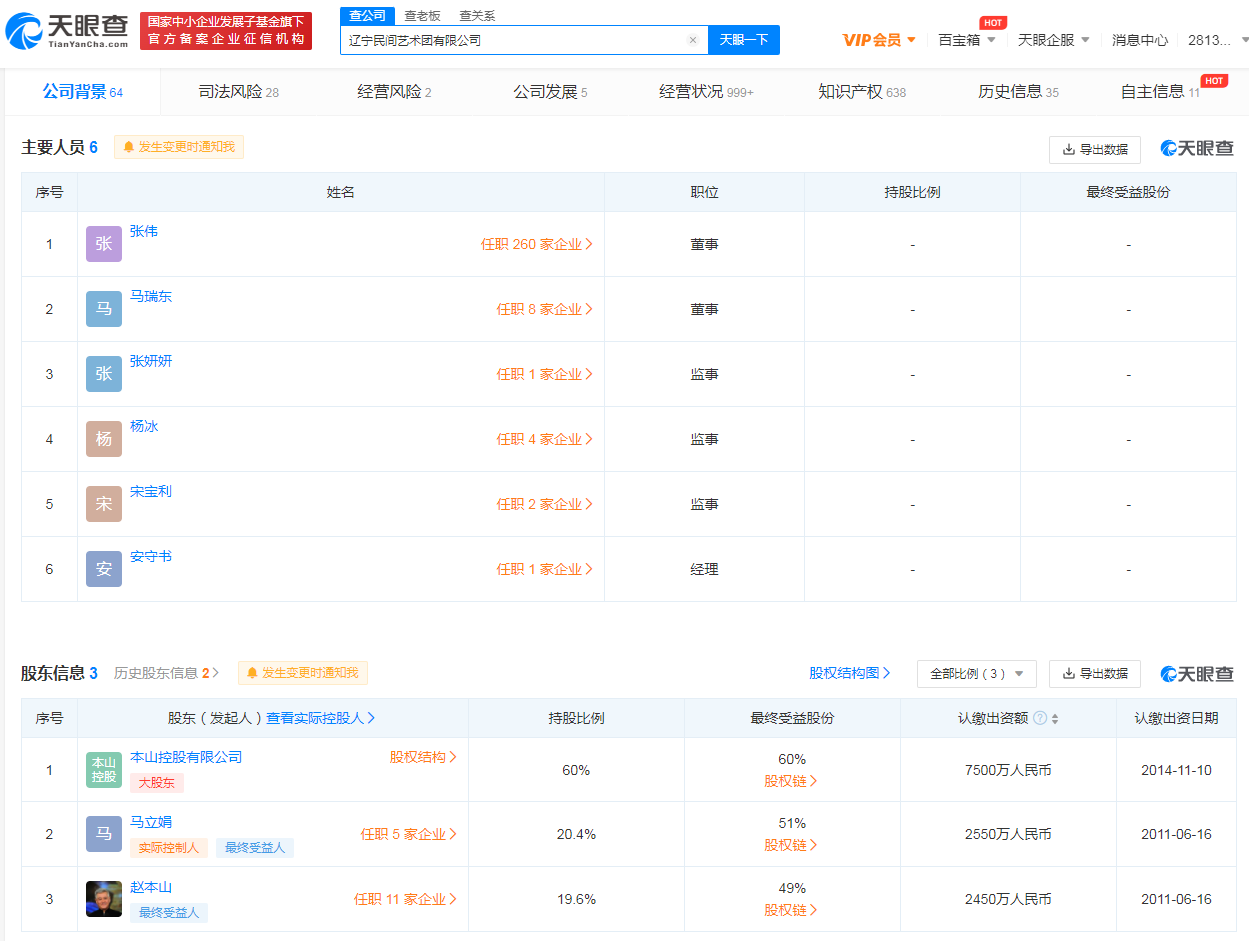Click help icon next to 认缴出资额

[1040, 718]
